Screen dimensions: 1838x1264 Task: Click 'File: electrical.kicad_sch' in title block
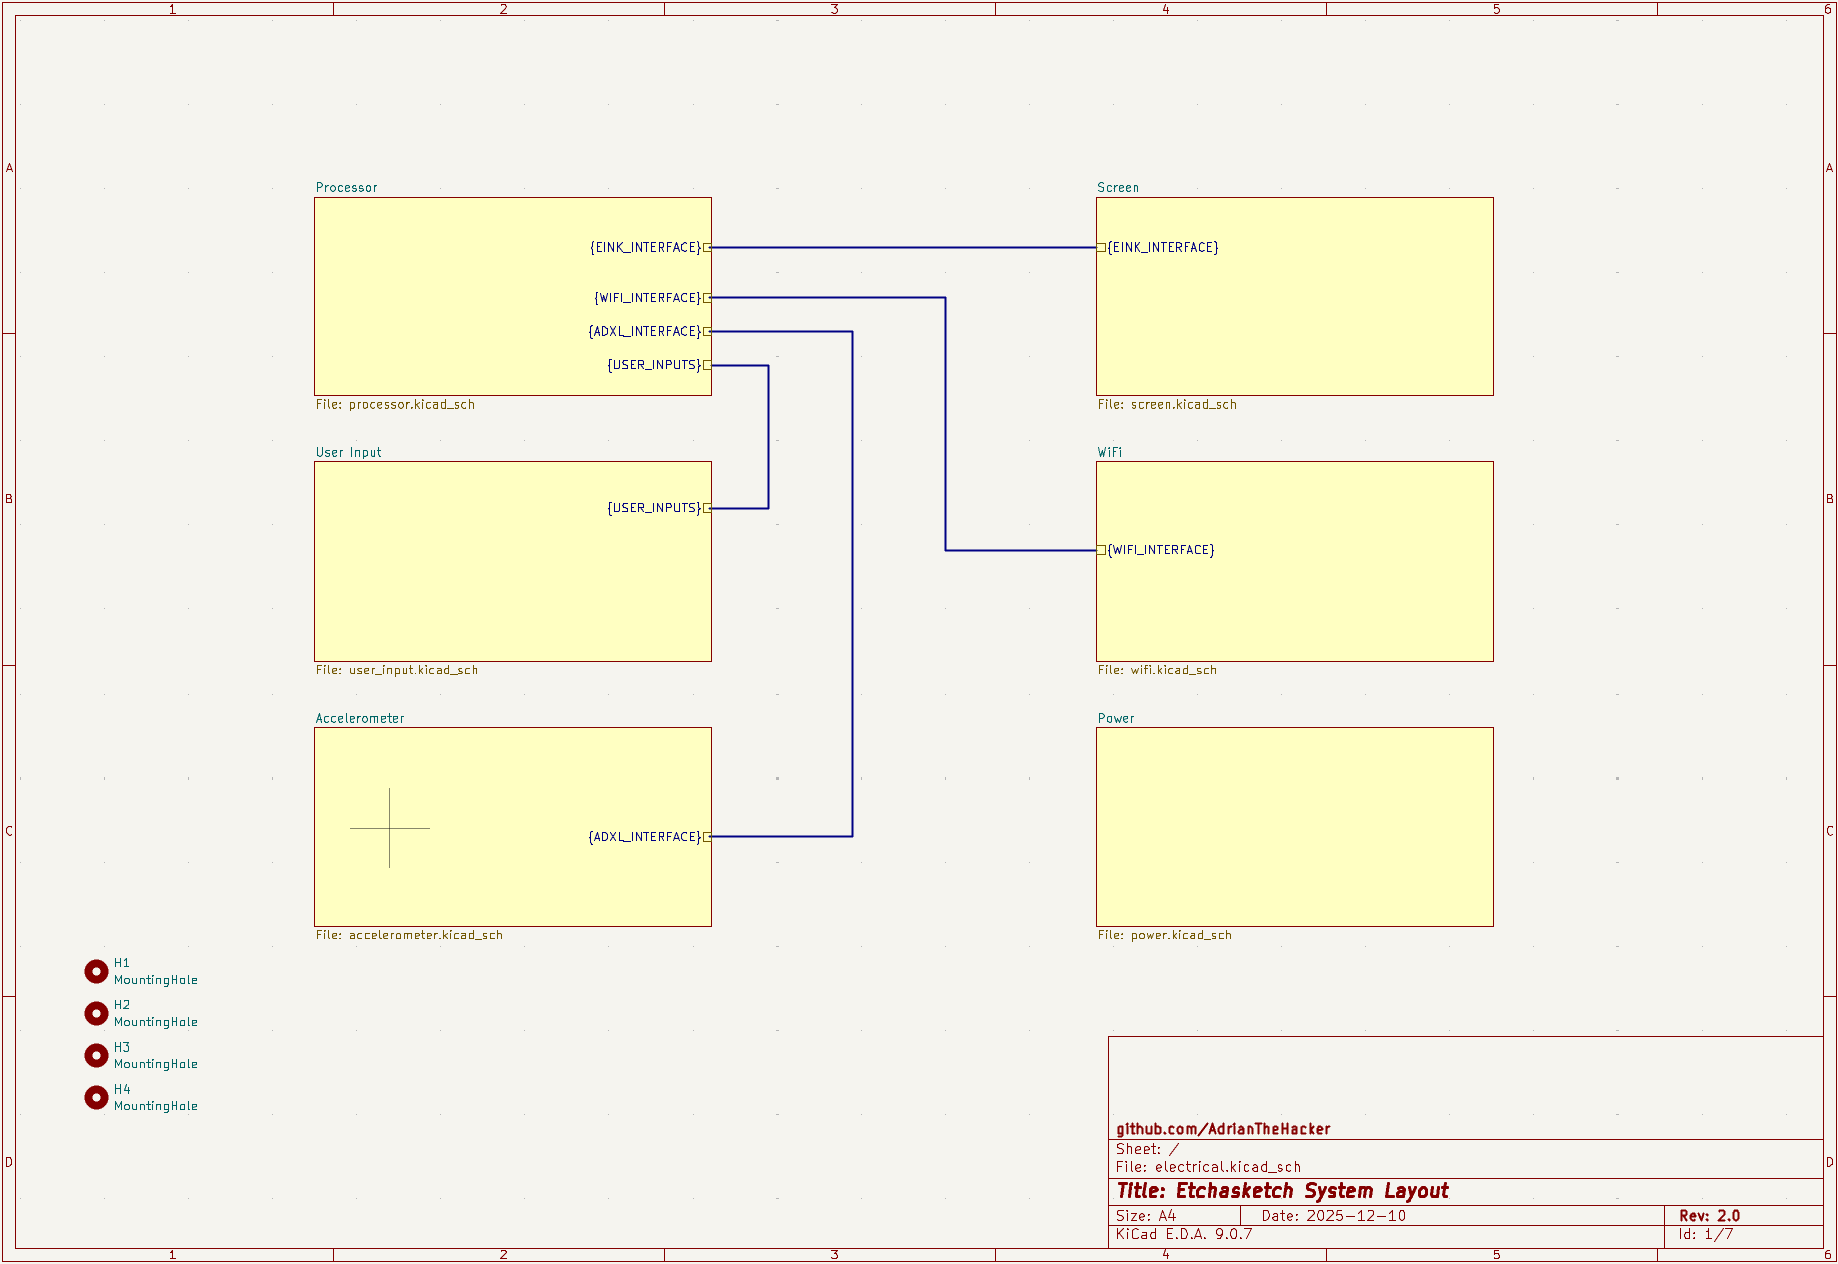[1208, 1167]
